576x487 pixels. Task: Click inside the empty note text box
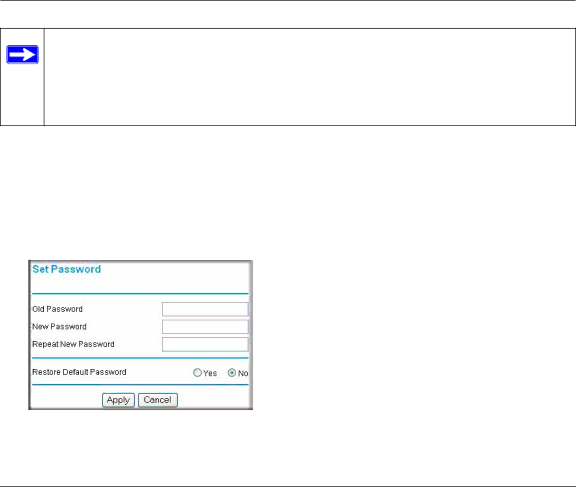[x=310, y=77]
